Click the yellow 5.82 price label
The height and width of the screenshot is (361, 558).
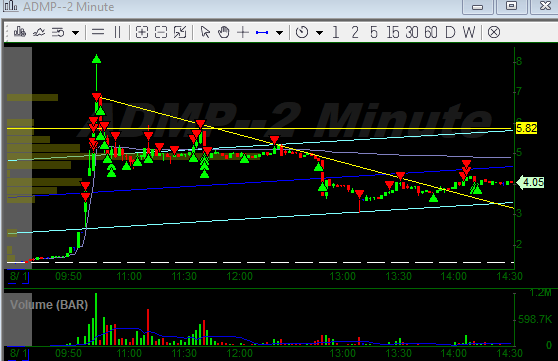[526, 128]
